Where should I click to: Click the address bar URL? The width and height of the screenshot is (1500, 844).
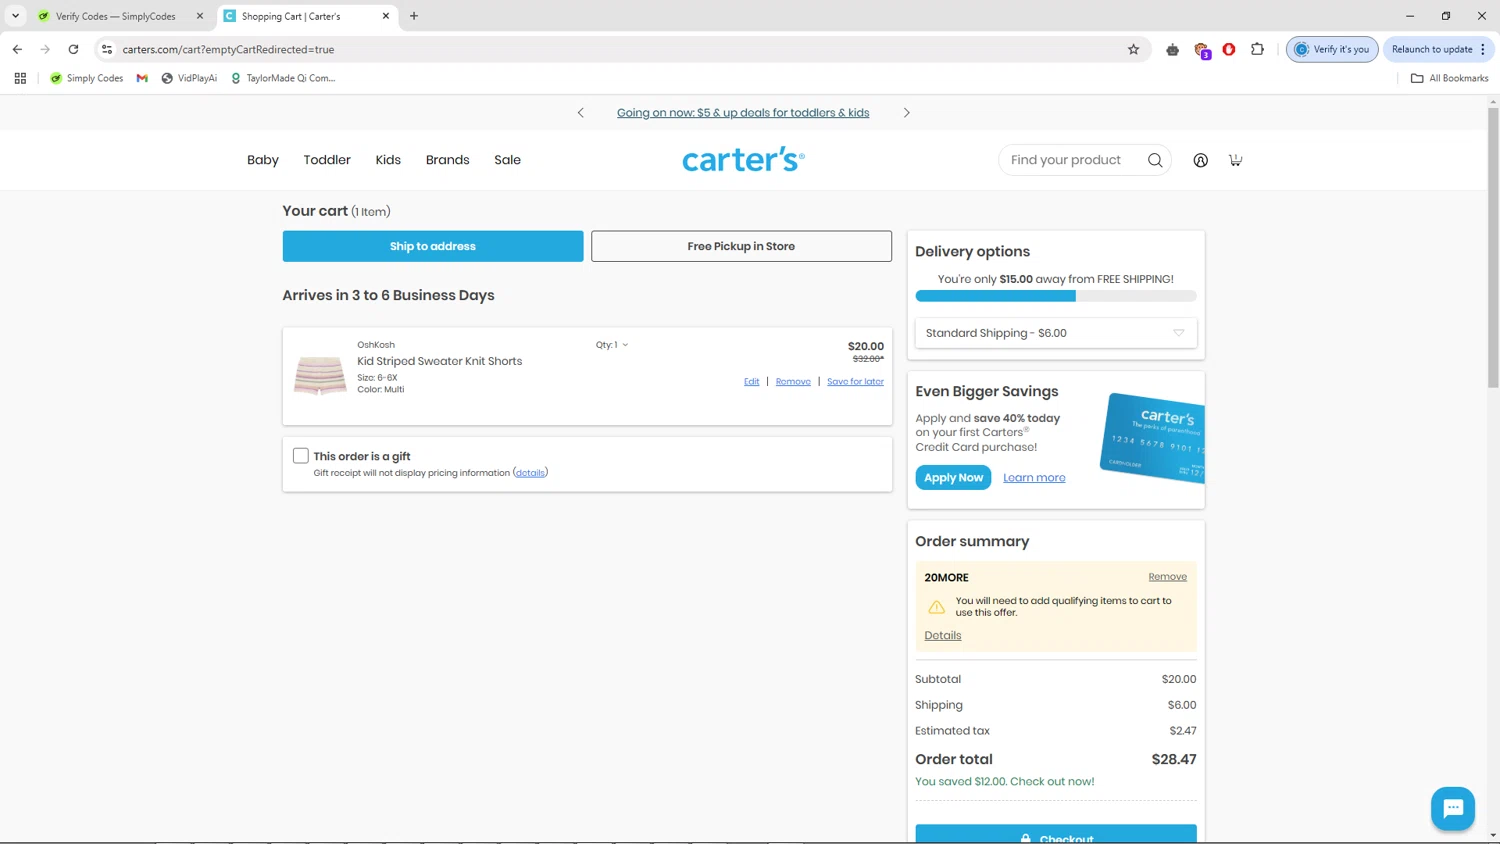pyautogui.click(x=228, y=49)
